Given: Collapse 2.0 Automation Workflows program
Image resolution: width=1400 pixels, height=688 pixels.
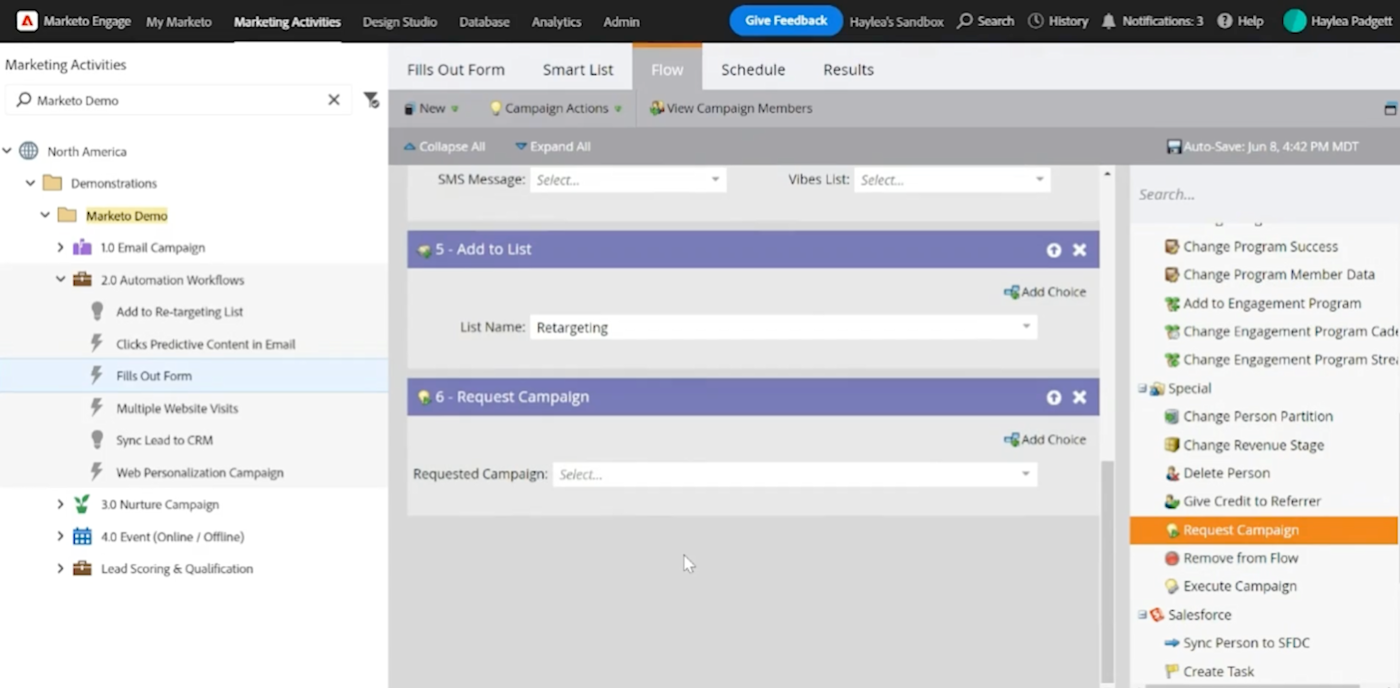Looking at the screenshot, I should [x=60, y=279].
